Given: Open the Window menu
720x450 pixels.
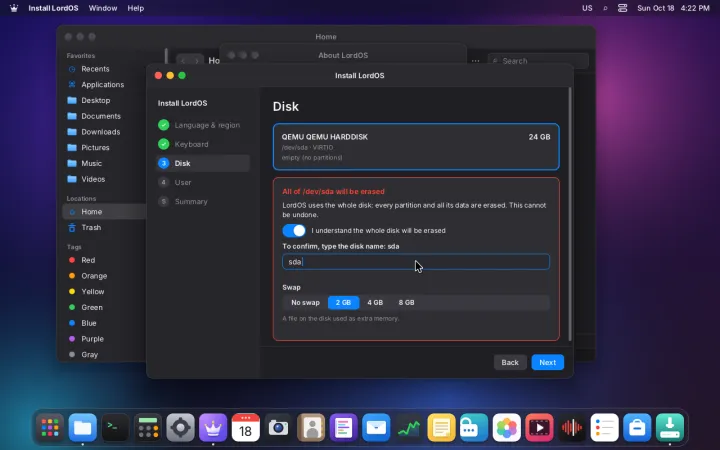Looking at the screenshot, I should pos(103,8).
